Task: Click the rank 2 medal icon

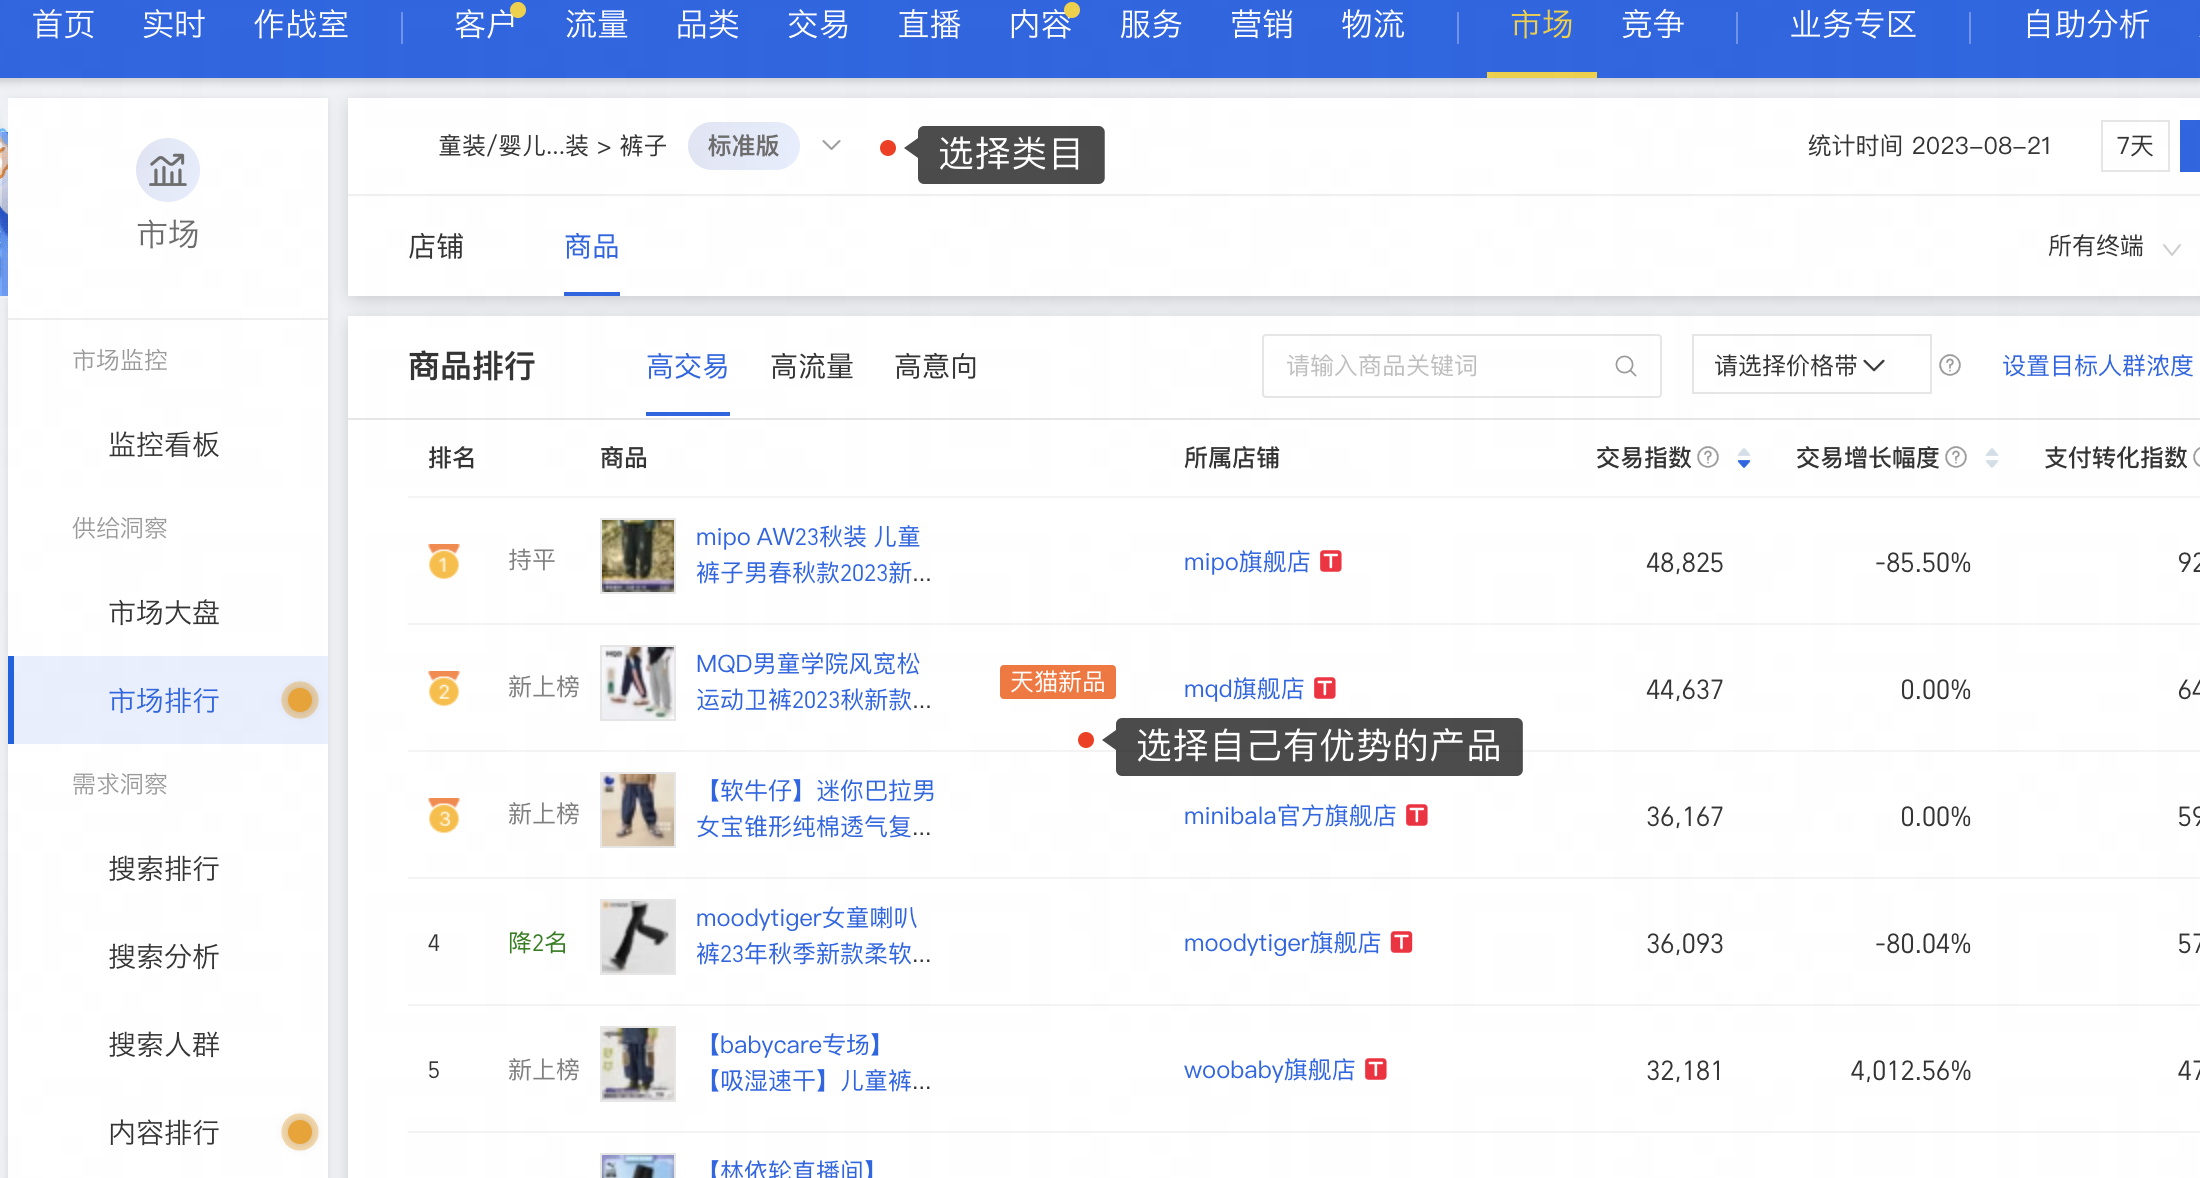Action: click(444, 688)
